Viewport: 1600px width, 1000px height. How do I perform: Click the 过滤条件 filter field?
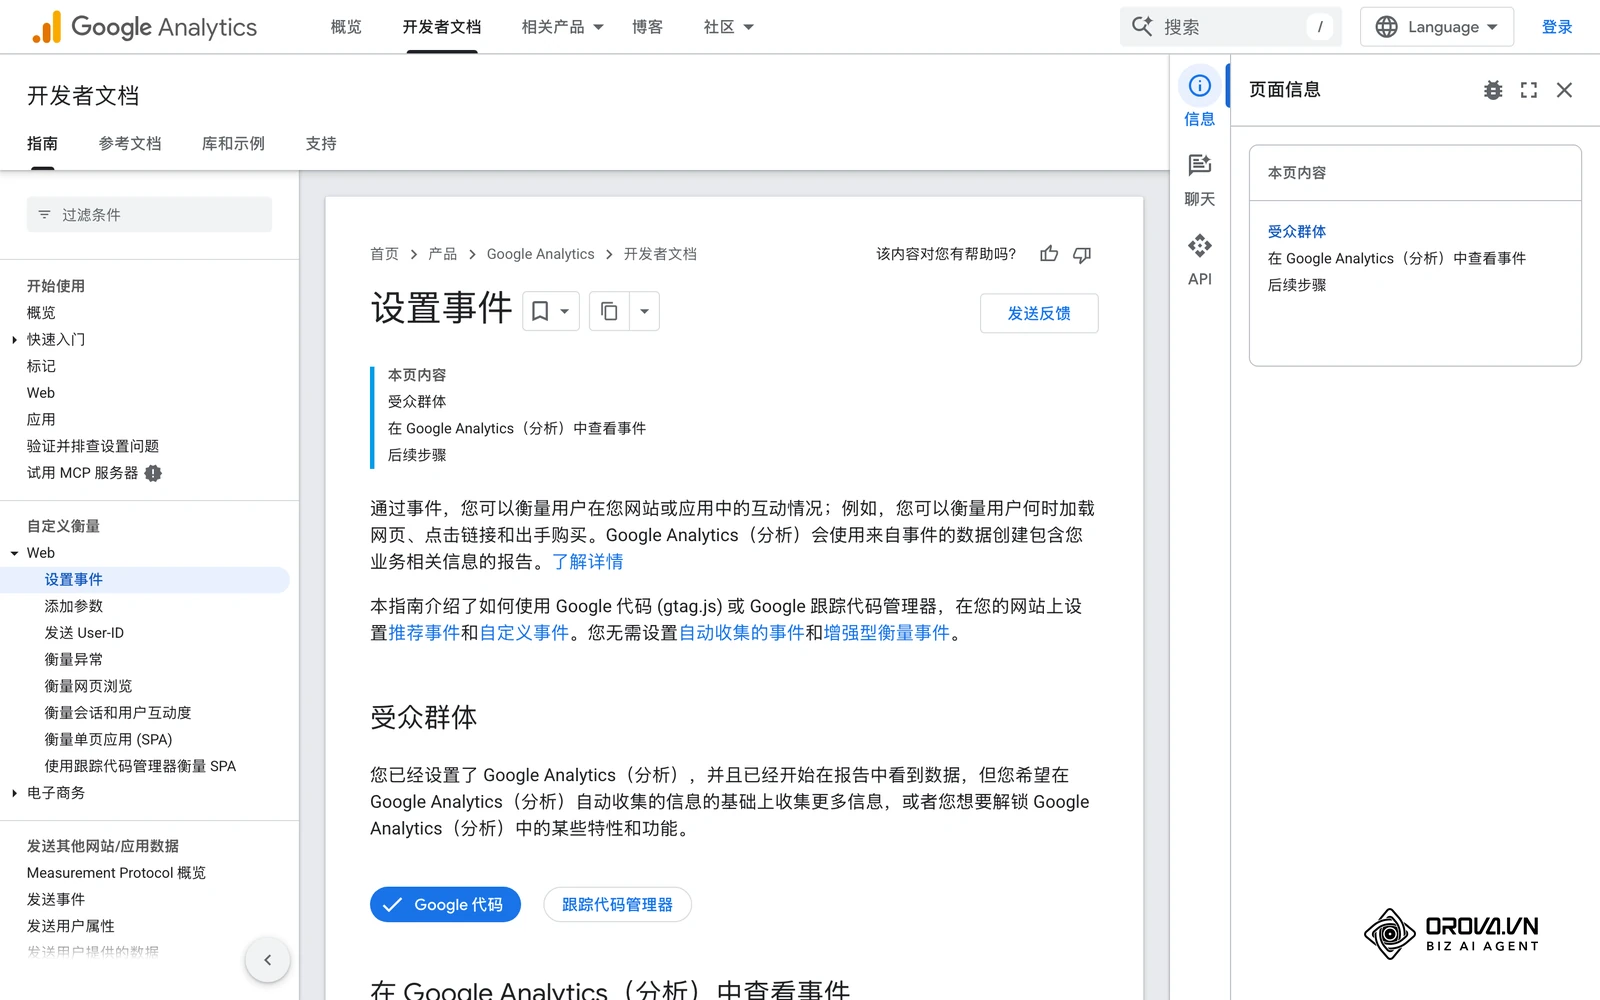click(x=149, y=215)
